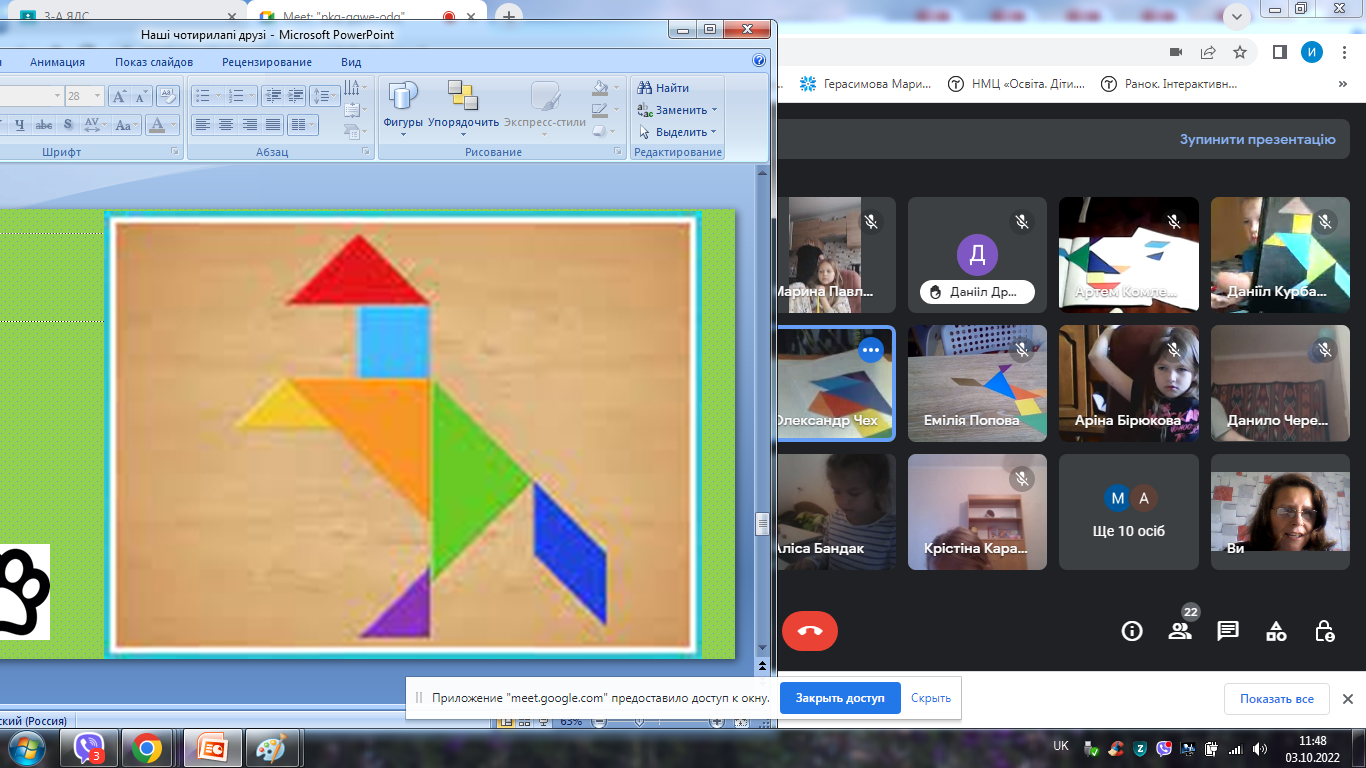Show the people list with 22 participants
Image resolution: width=1366 pixels, height=768 pixels.
tap(1180, 631)
